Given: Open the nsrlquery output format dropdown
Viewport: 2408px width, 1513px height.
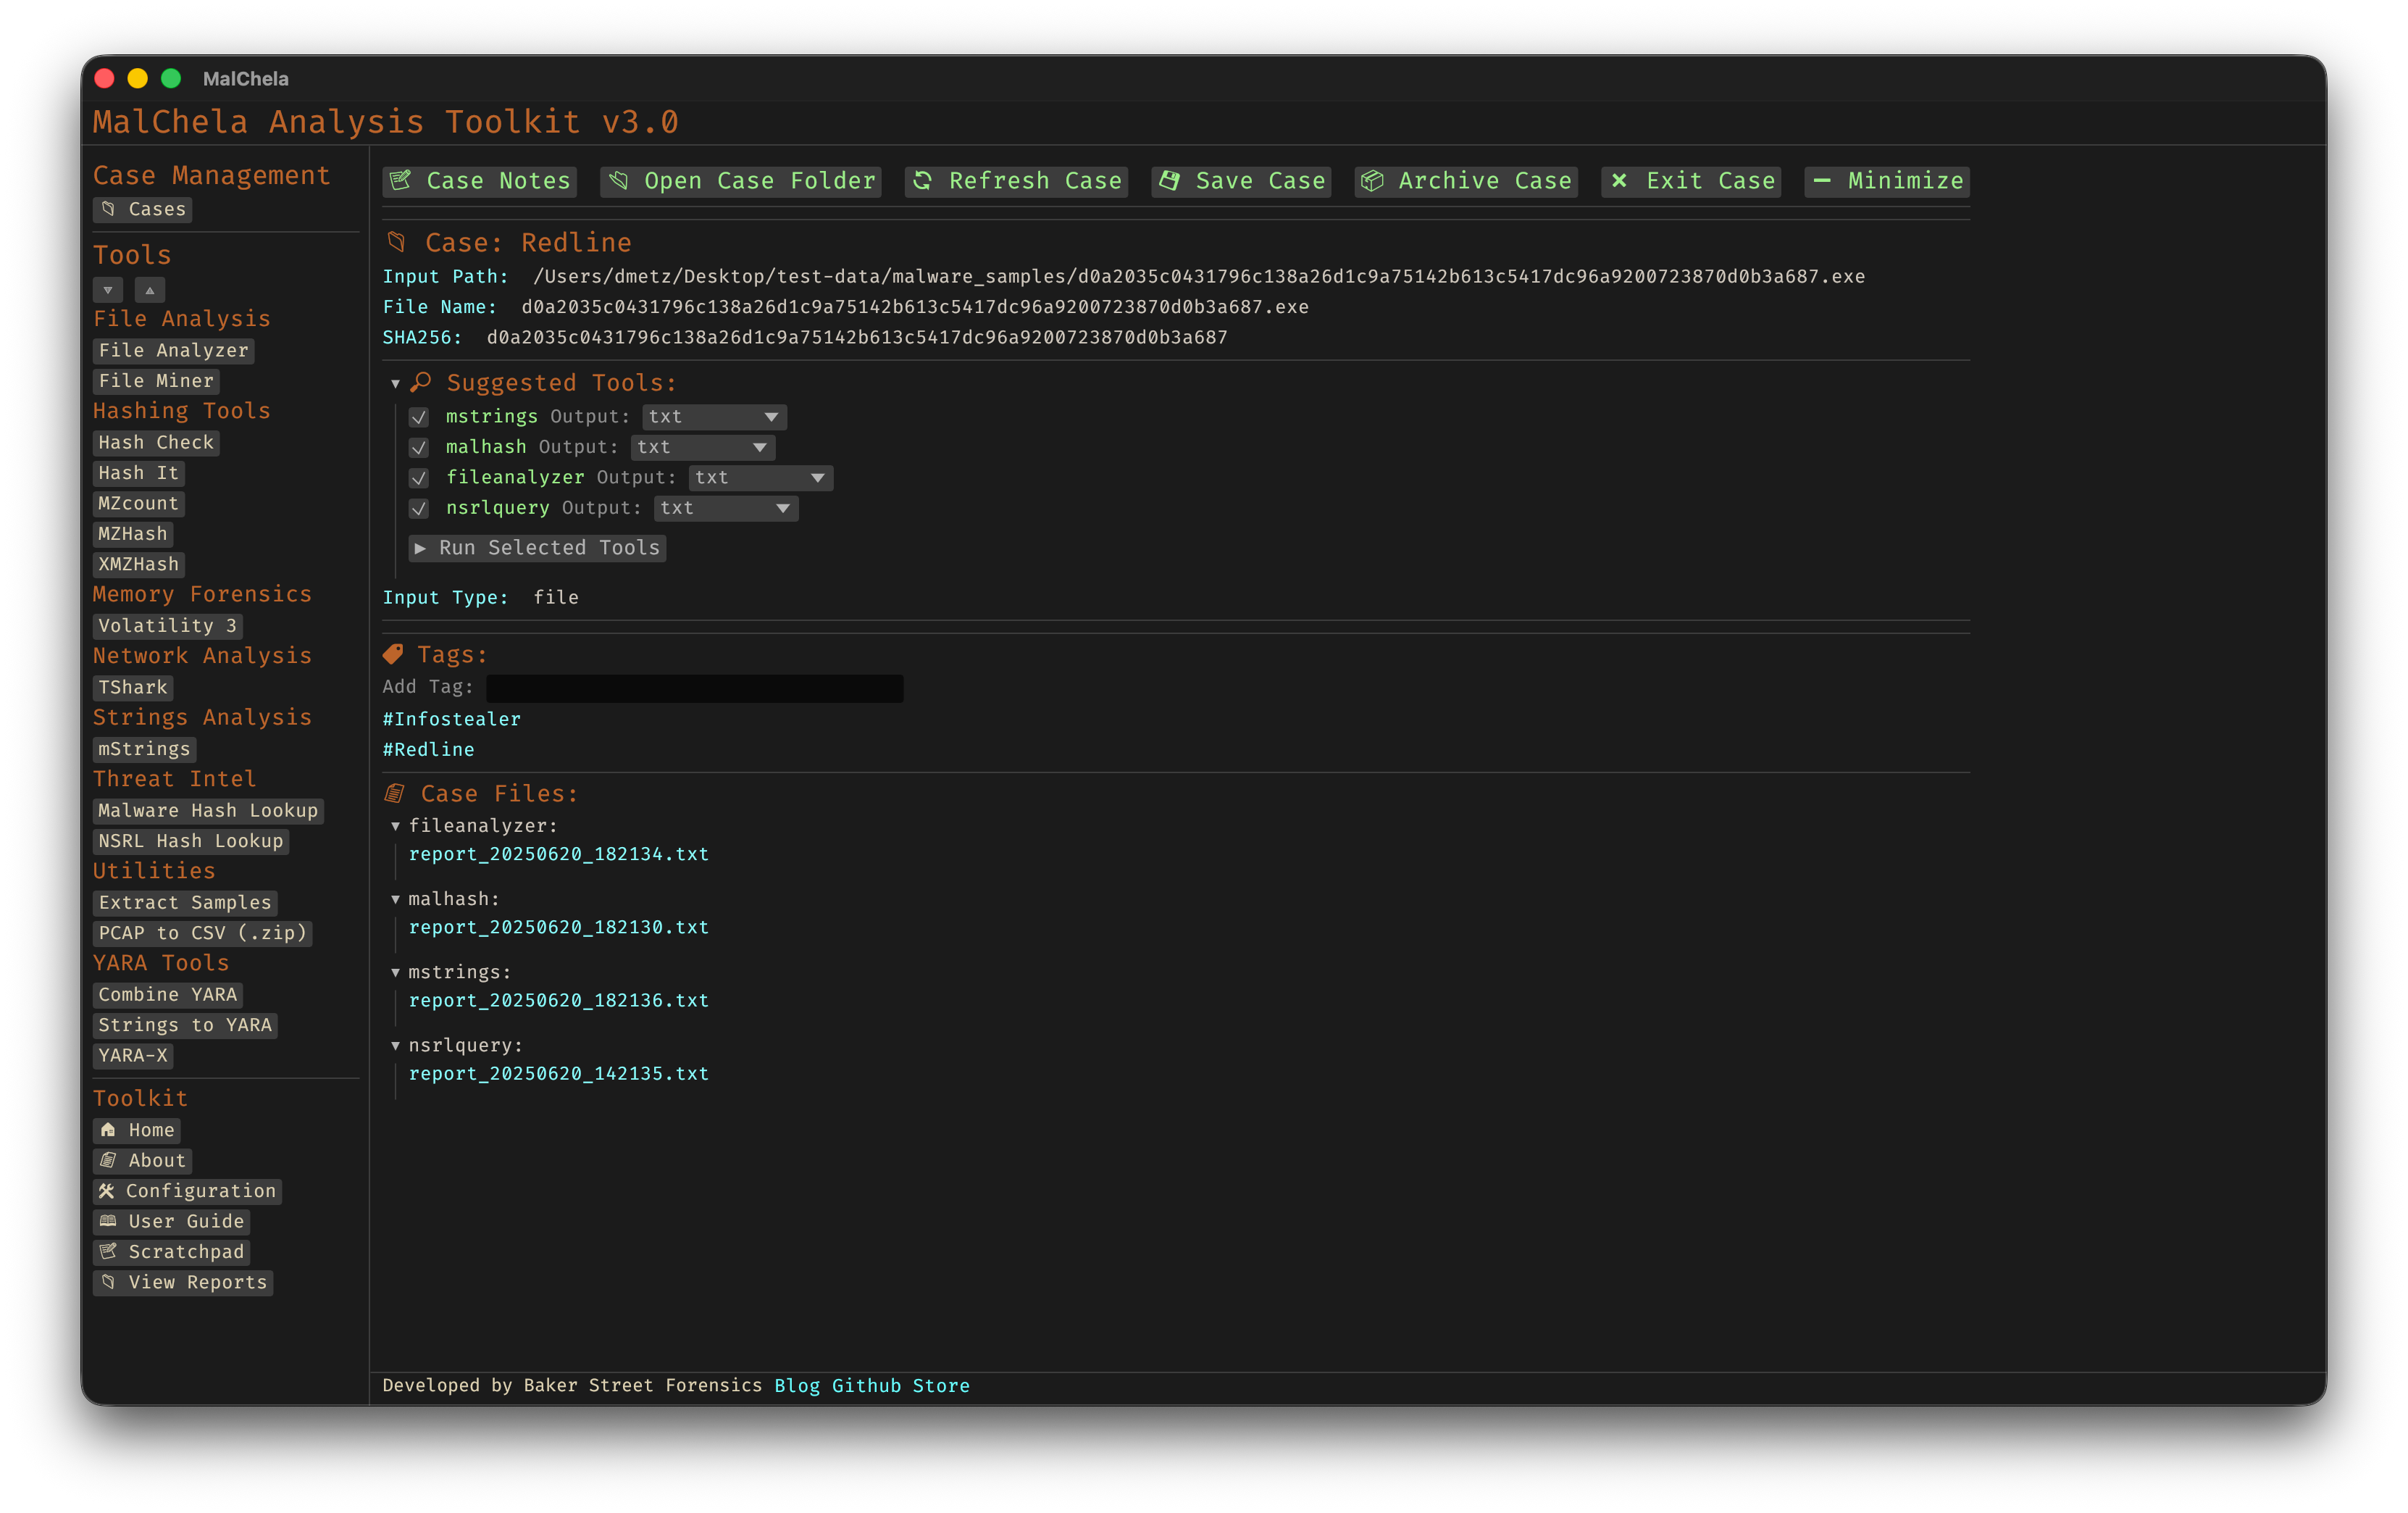Looking at the screenshot, I should [726, 508].
